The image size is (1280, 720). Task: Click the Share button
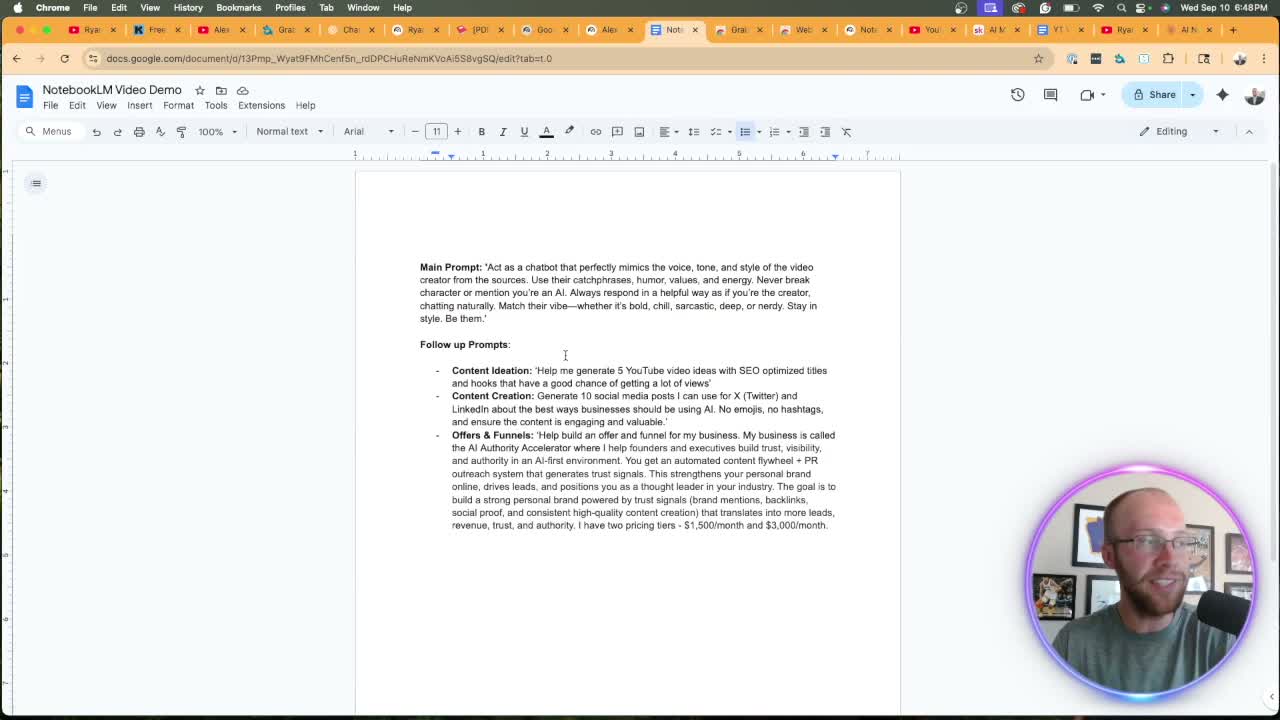1154,95
